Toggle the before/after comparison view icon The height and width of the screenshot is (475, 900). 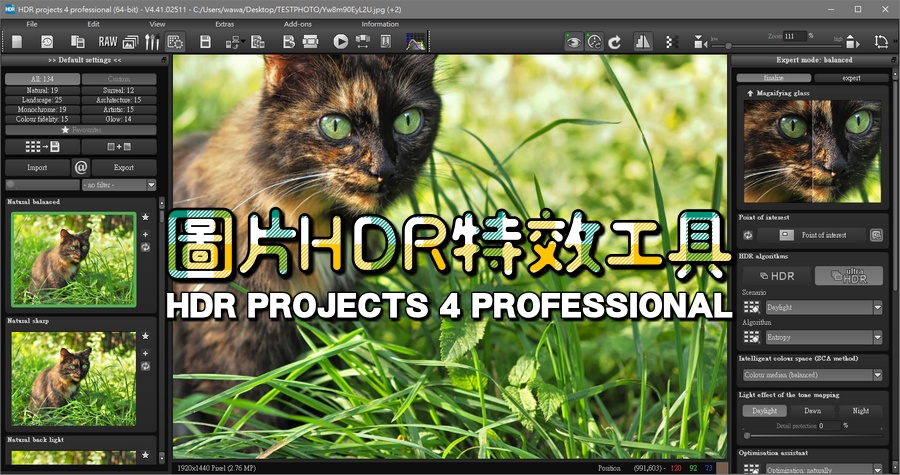click(x=643, y=42)
